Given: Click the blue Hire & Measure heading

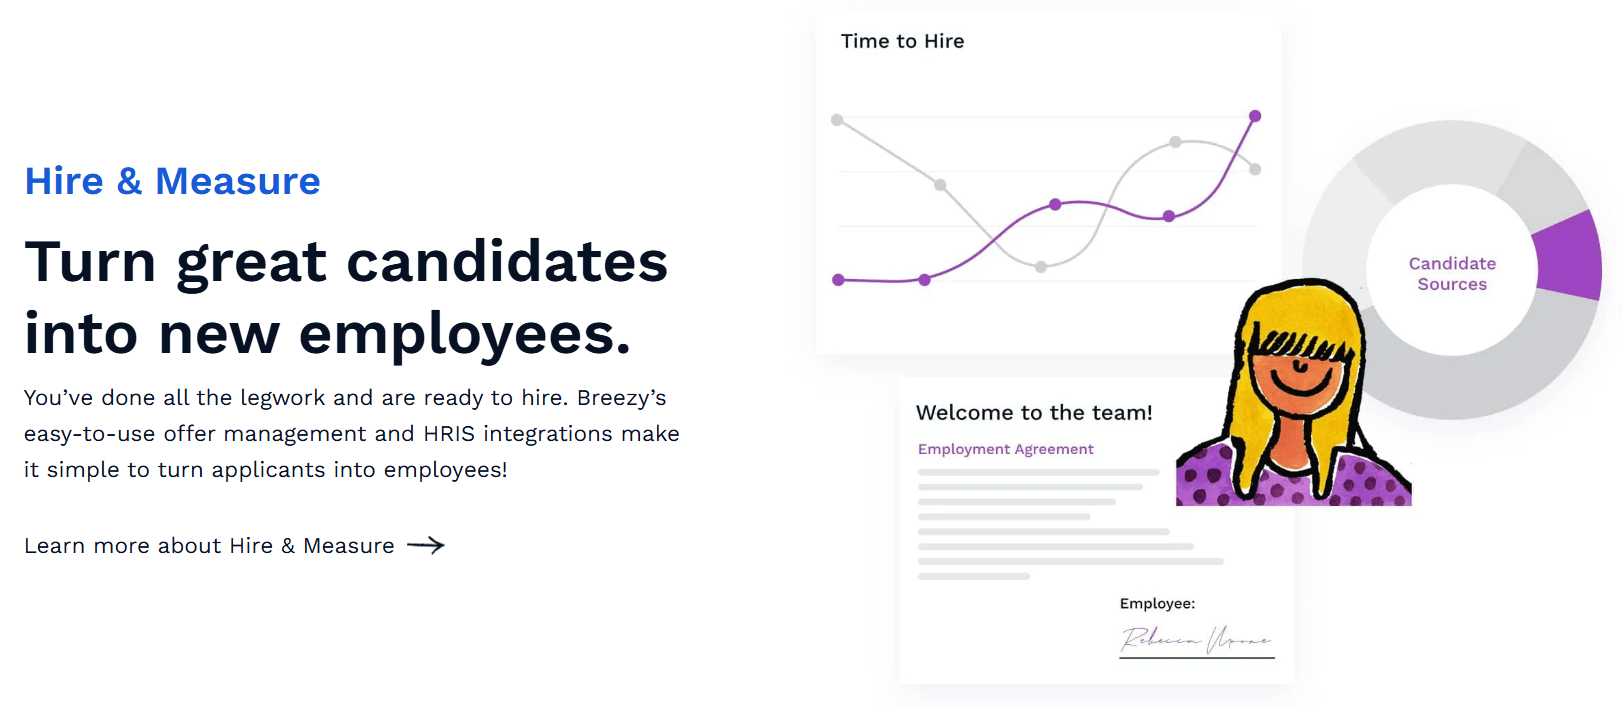Looking at the screenshot, I should tap(172, 181).
